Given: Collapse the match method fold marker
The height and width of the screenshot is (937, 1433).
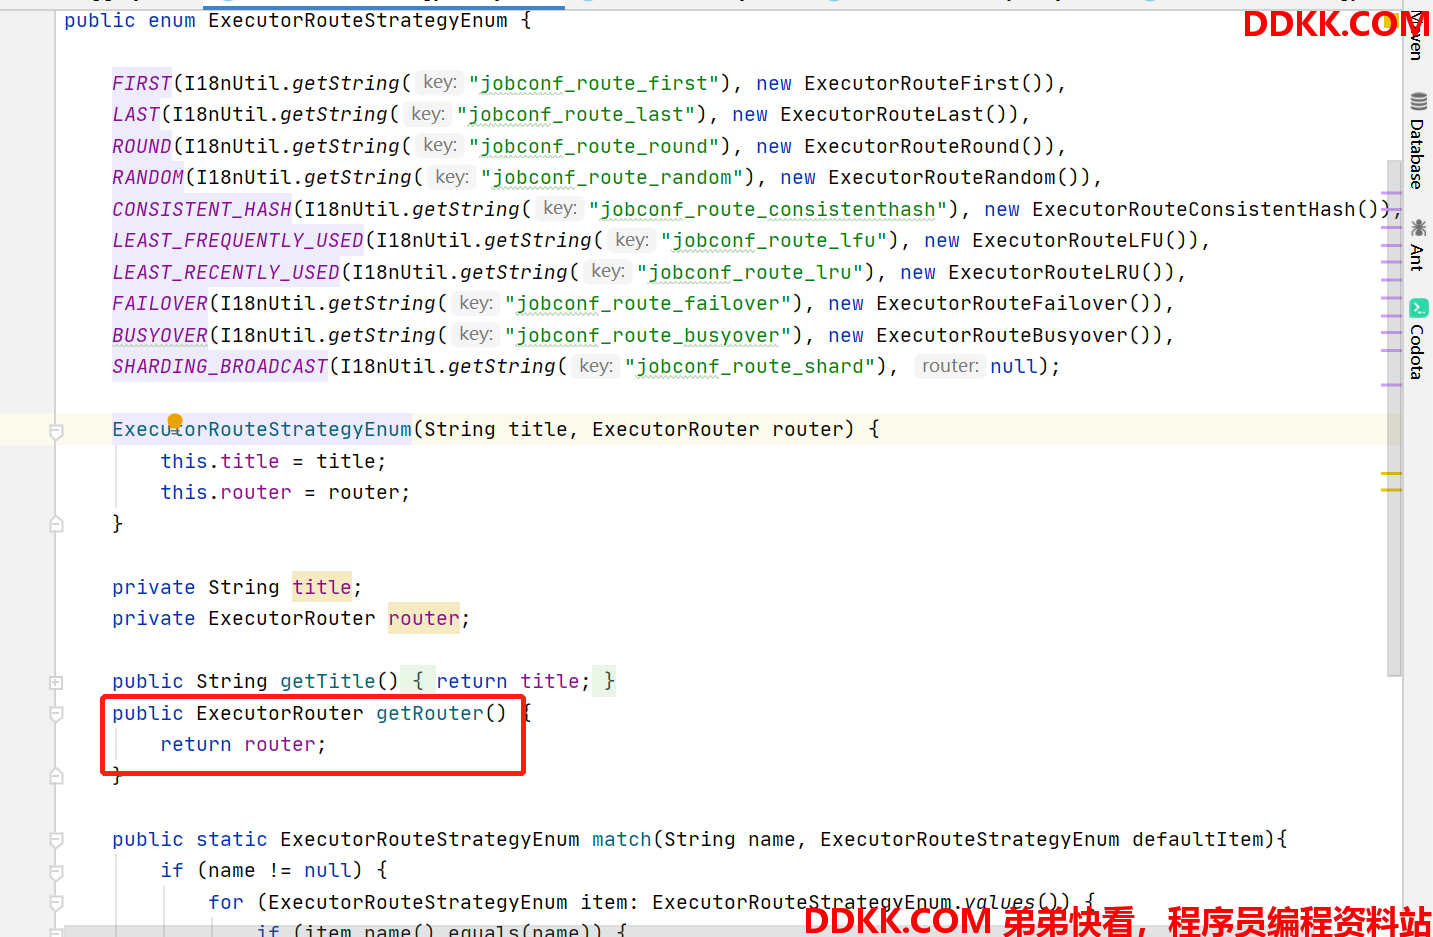Looking at the screenshot, I should coord(56,840).
